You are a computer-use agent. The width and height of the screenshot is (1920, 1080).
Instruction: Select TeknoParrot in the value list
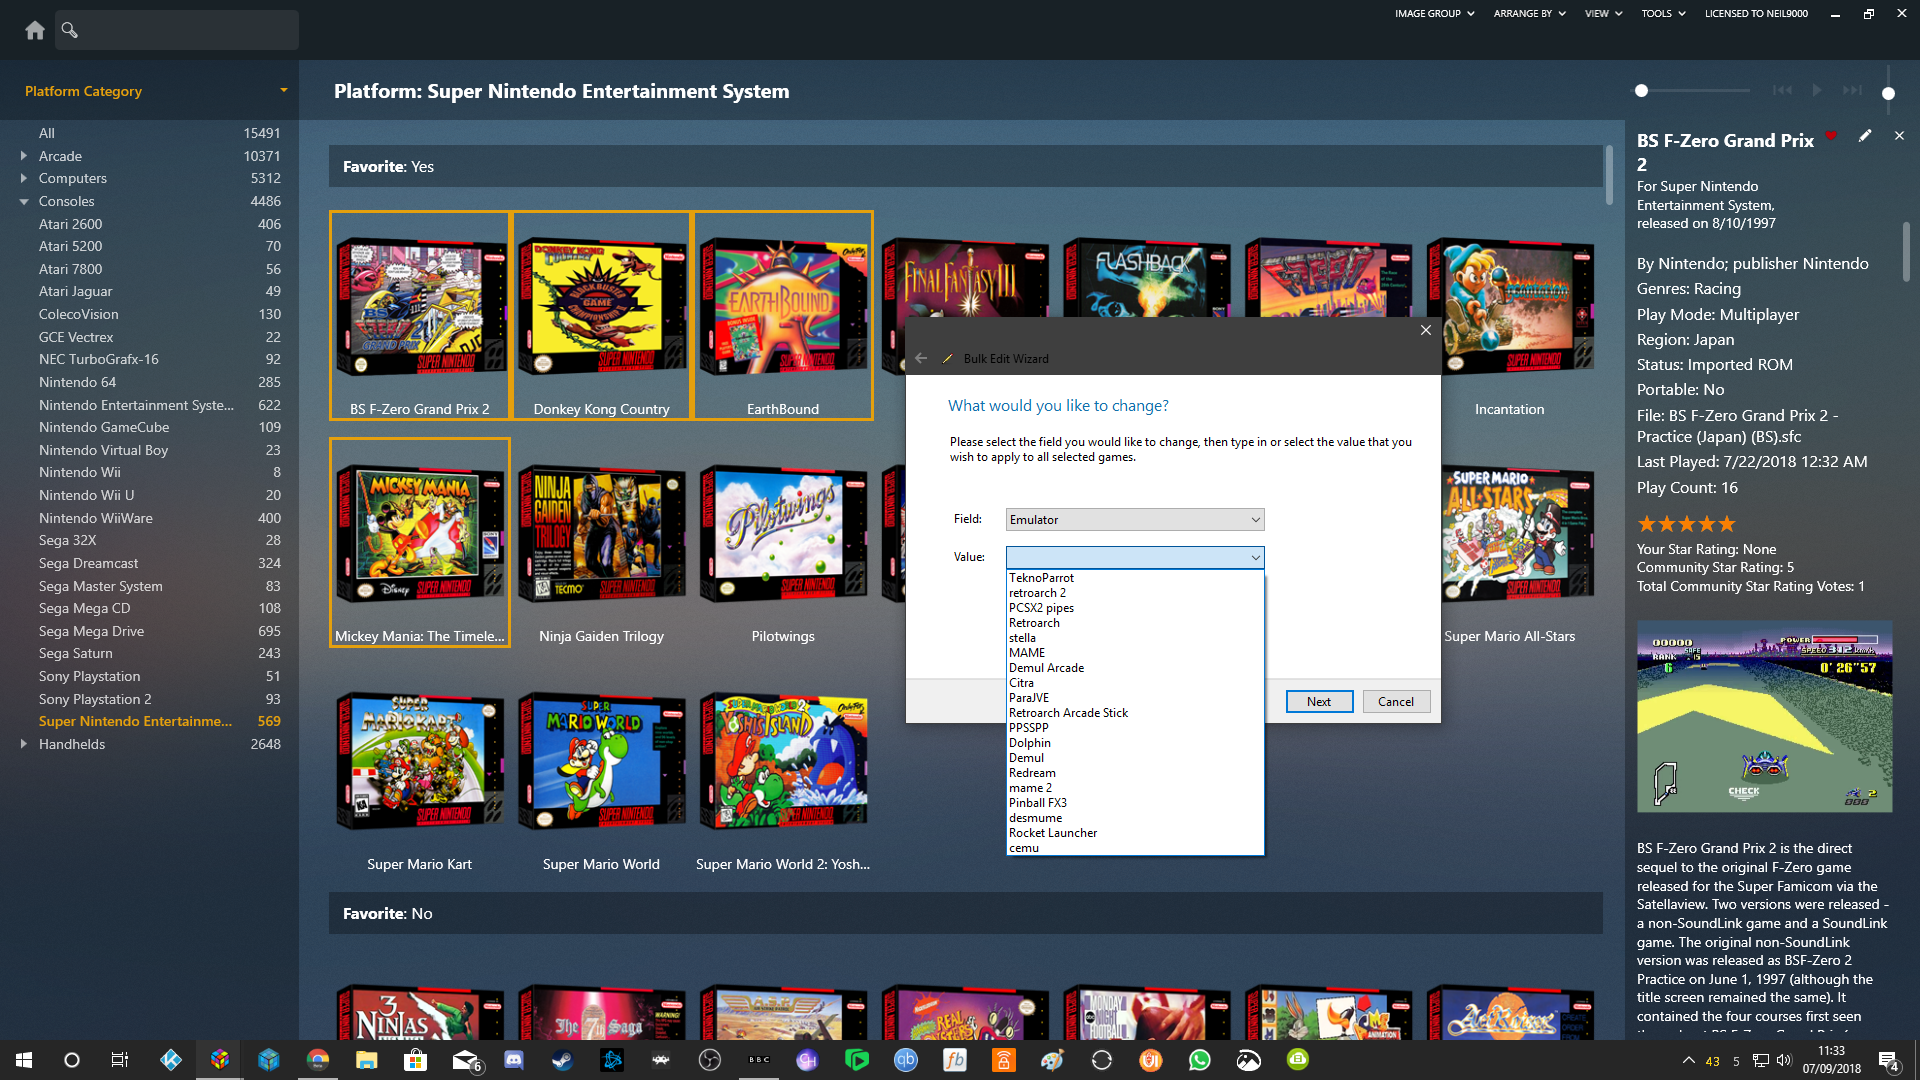click(x=1135, y=578)
